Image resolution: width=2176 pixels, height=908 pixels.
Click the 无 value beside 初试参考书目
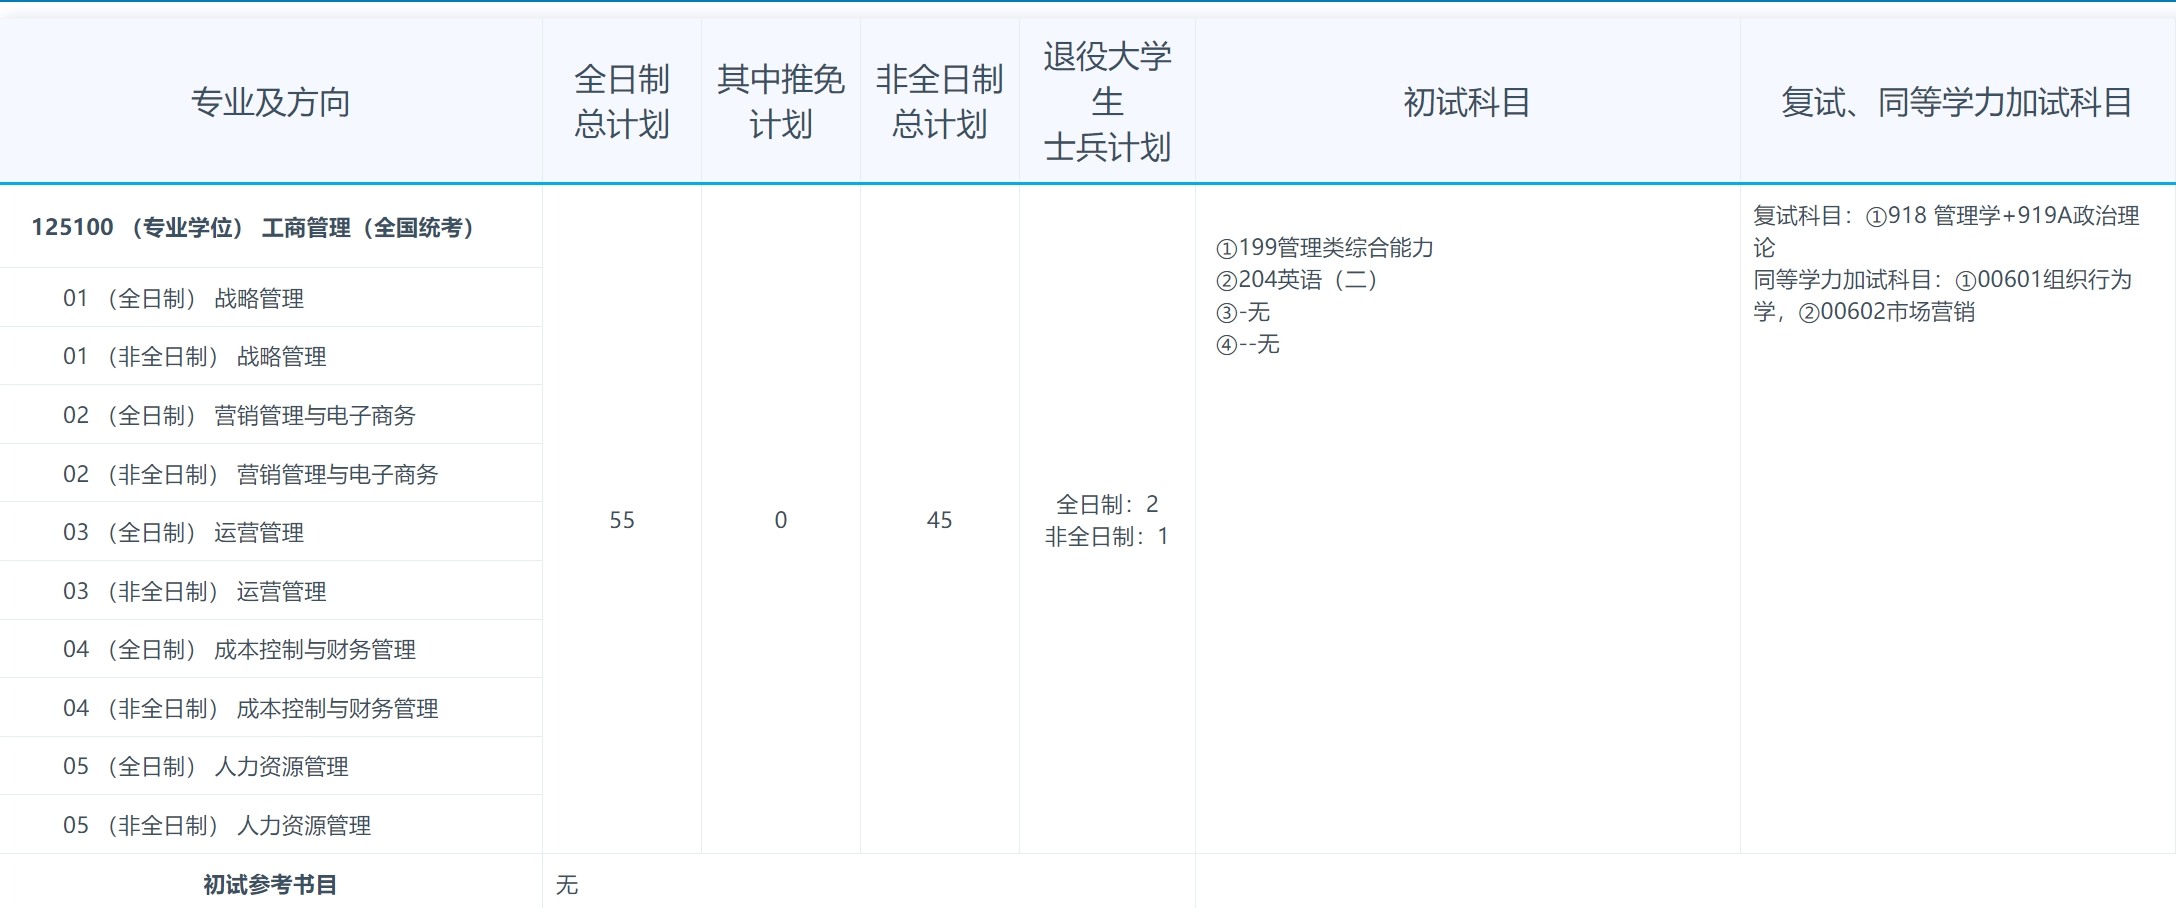click(567, 884)
